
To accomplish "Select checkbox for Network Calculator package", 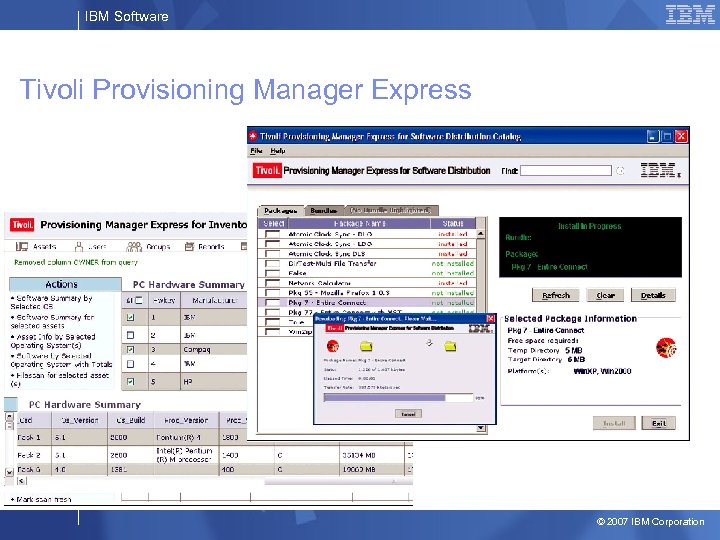I will pyautogui.click(x=272, y=283).
